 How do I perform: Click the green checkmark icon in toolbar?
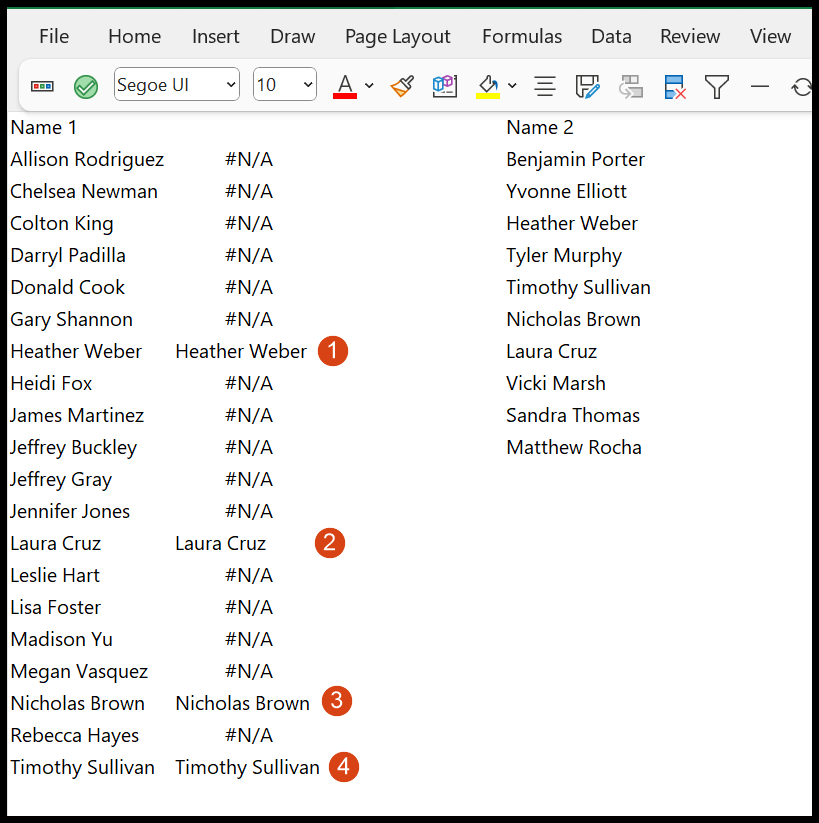(x=86, y=86)
